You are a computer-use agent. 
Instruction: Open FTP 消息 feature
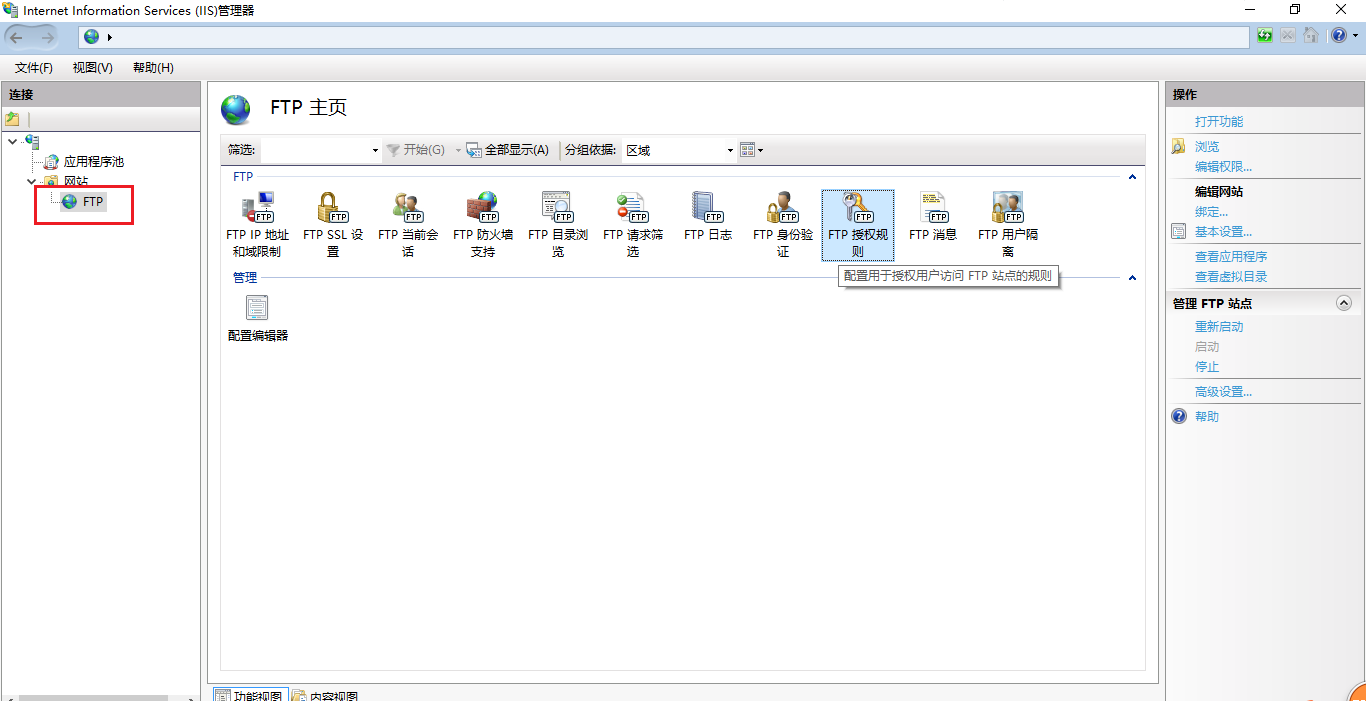(933, 218)
